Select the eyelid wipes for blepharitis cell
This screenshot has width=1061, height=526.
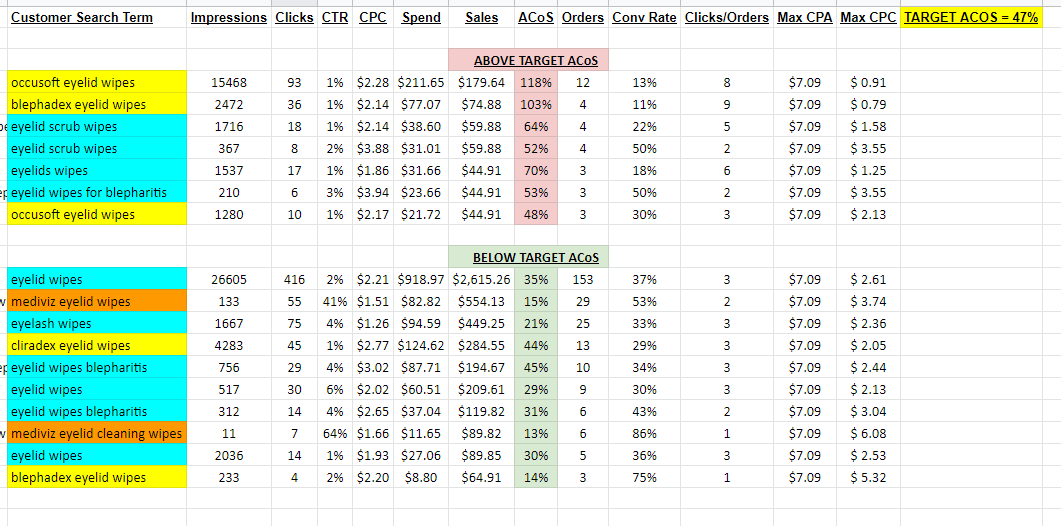[97, 192]
